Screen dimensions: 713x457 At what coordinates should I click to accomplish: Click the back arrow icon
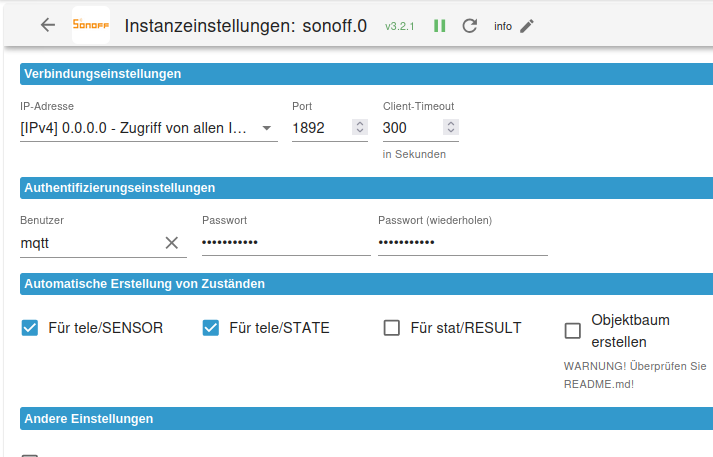[x=47, y=25]
